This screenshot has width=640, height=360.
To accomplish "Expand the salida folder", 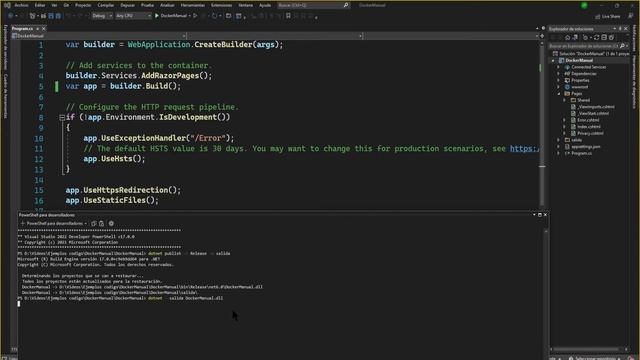I will [x=559, y=140].
